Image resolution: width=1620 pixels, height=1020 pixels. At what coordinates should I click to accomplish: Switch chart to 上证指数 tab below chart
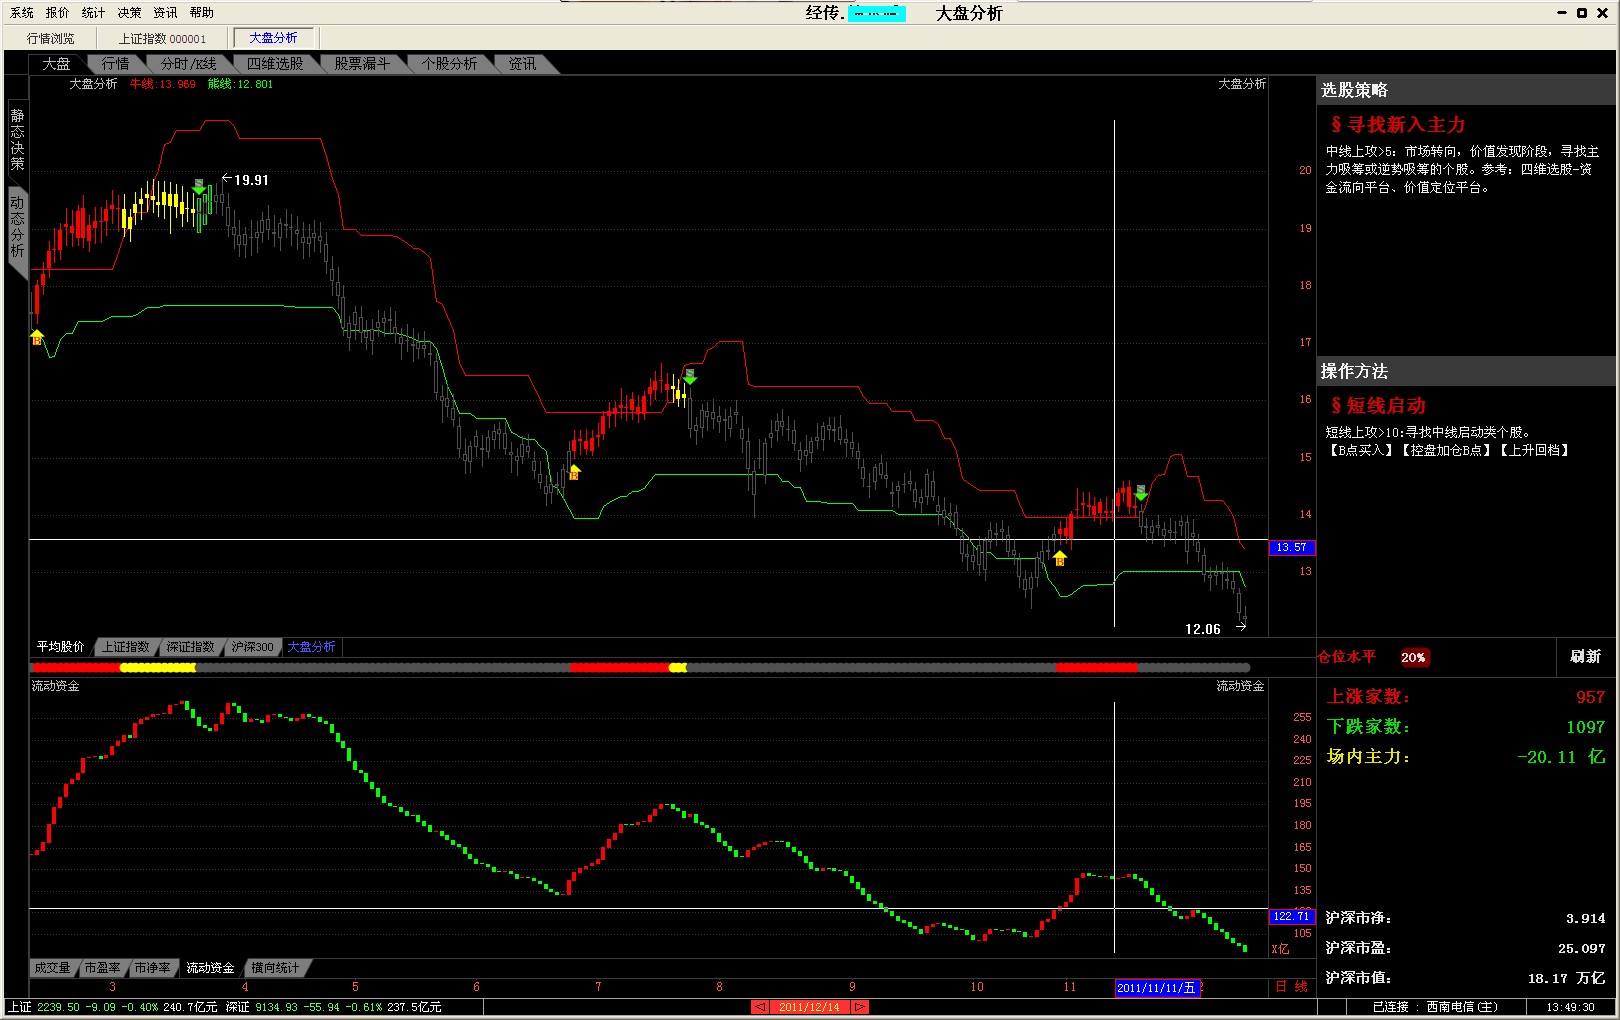[126, 647]
